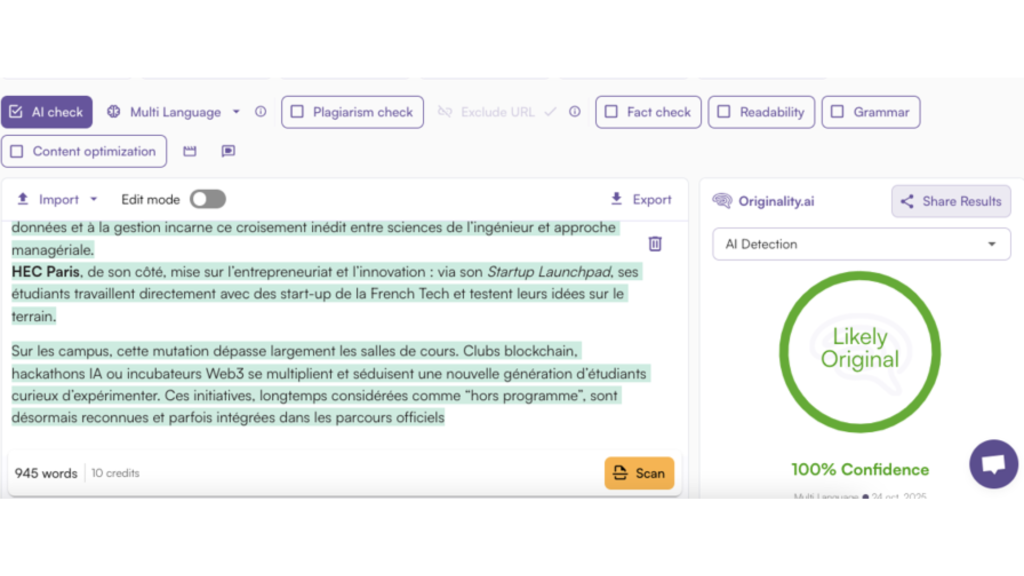The width and height of the screenshot is (1024, 576).
Task: Click the 945 words counter
Action: point(46,473)
